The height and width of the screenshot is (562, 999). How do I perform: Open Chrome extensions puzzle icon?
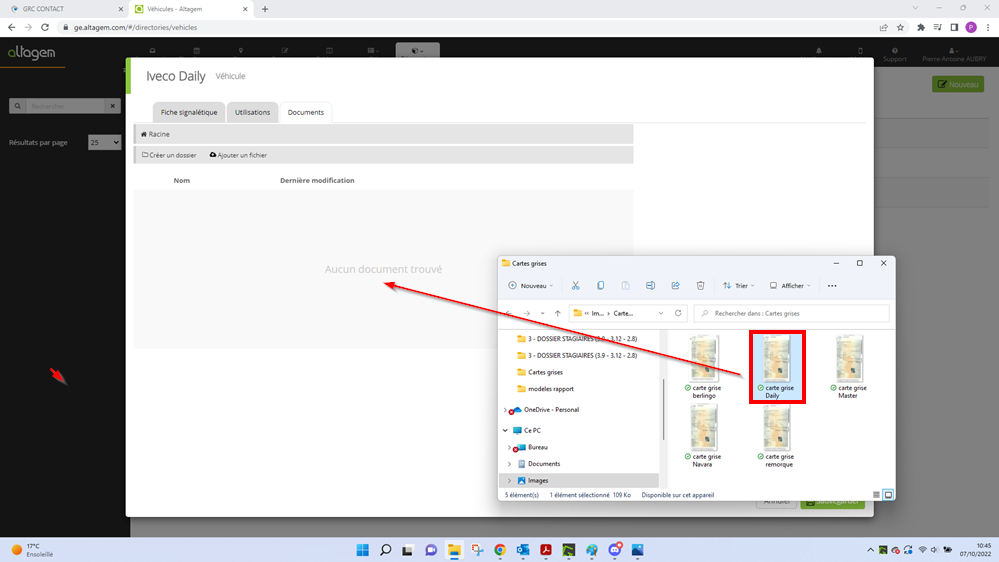click(x=921, y=27)
